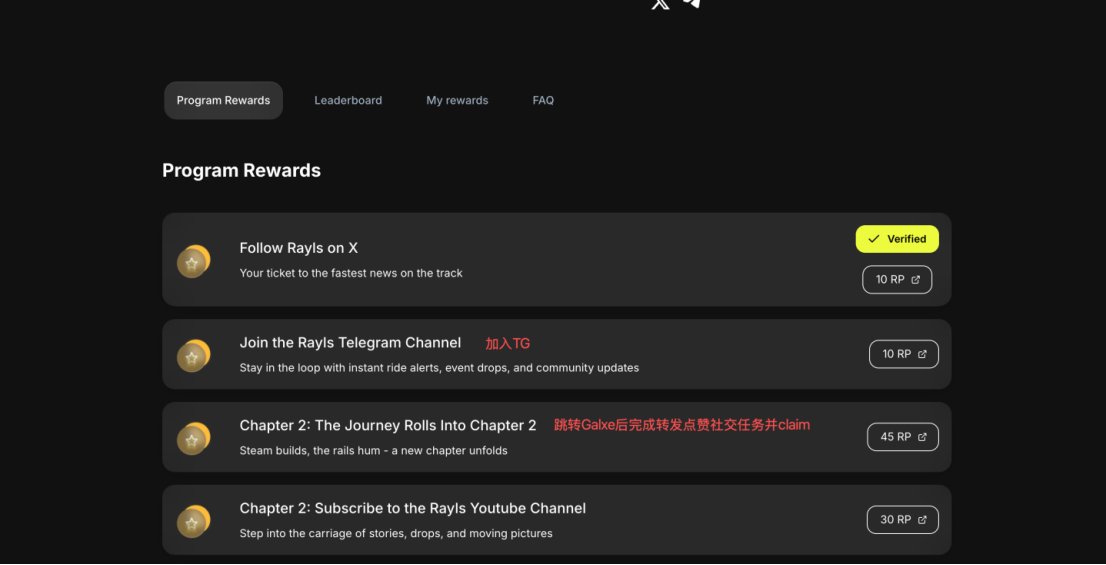Click the 'Join the Rayls Telegram Channel' title
This screenshot has height=565, width=1106.
350,343
